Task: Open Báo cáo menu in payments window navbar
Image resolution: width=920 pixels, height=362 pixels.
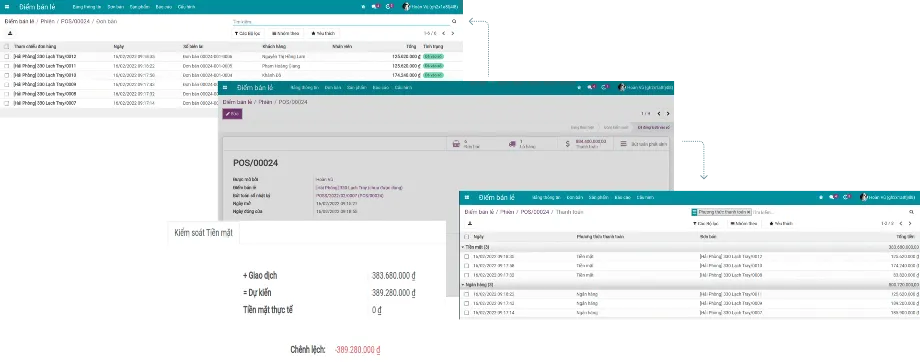Action: click(623, 197)
